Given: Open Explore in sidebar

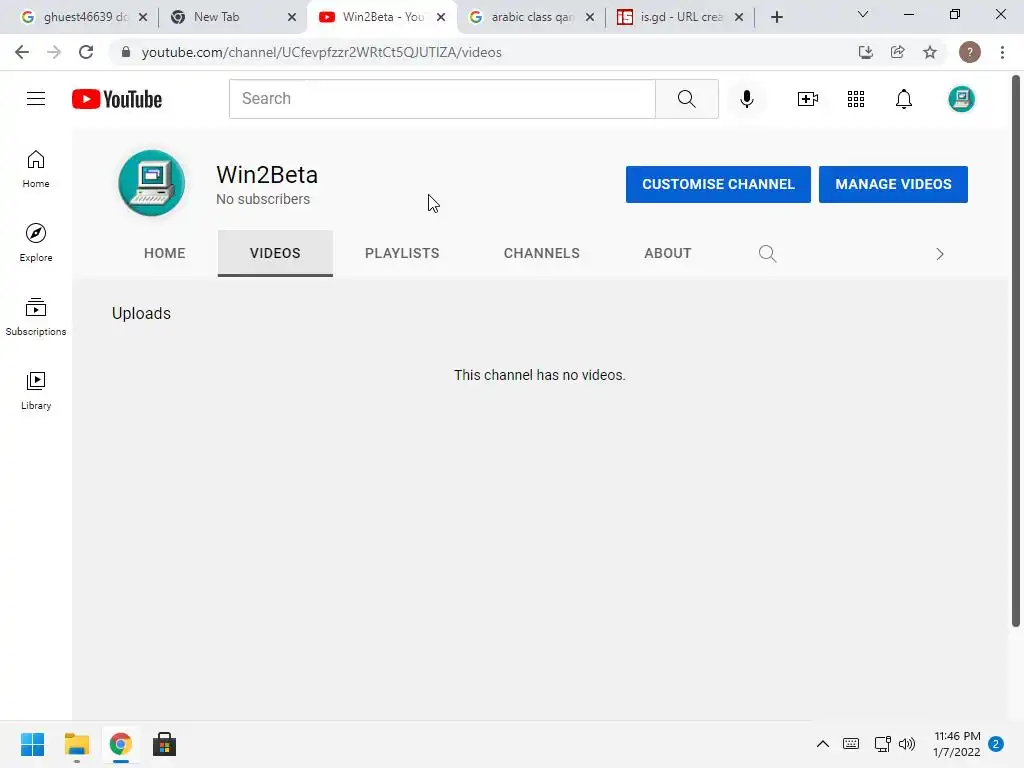Looking at the screenshot, I should 36,243.
